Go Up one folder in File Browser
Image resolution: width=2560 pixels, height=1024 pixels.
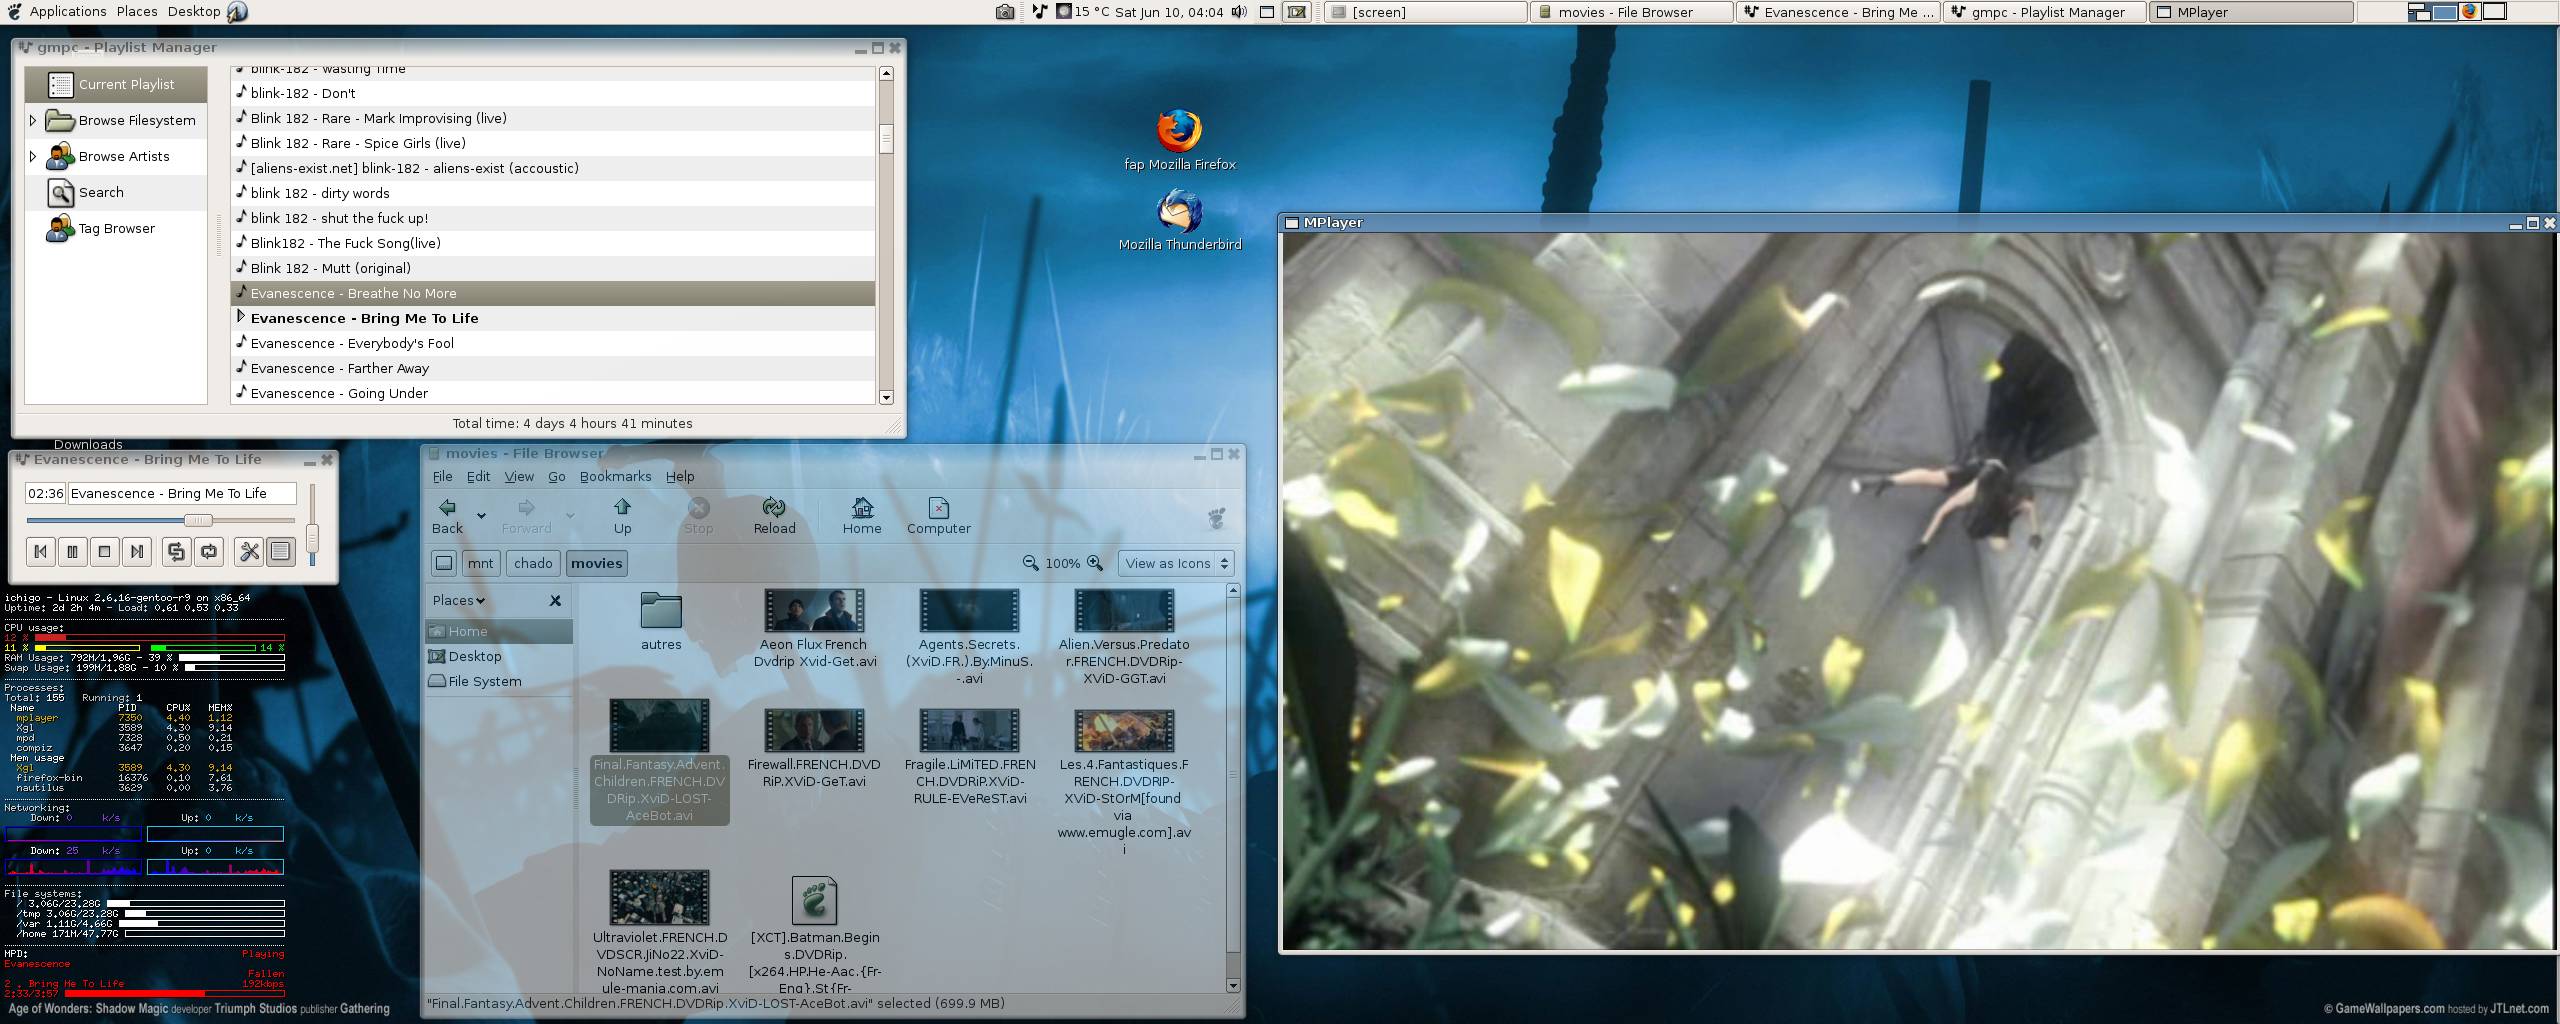click(x=622, y=516)
